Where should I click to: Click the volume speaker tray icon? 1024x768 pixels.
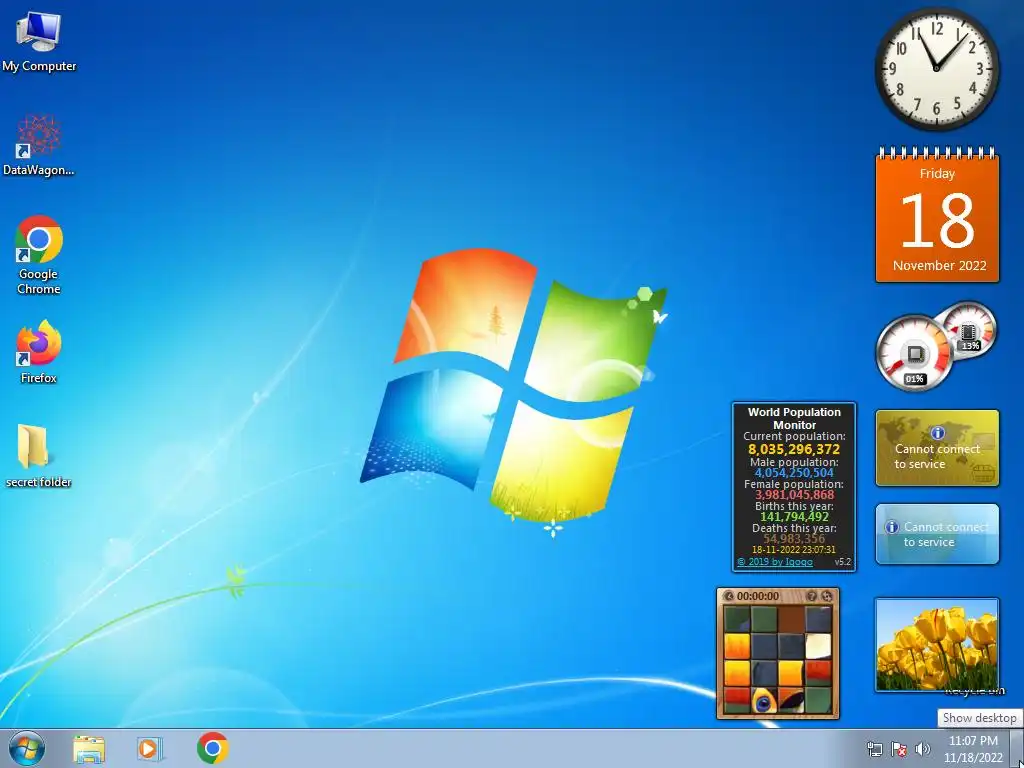(922, 749)
